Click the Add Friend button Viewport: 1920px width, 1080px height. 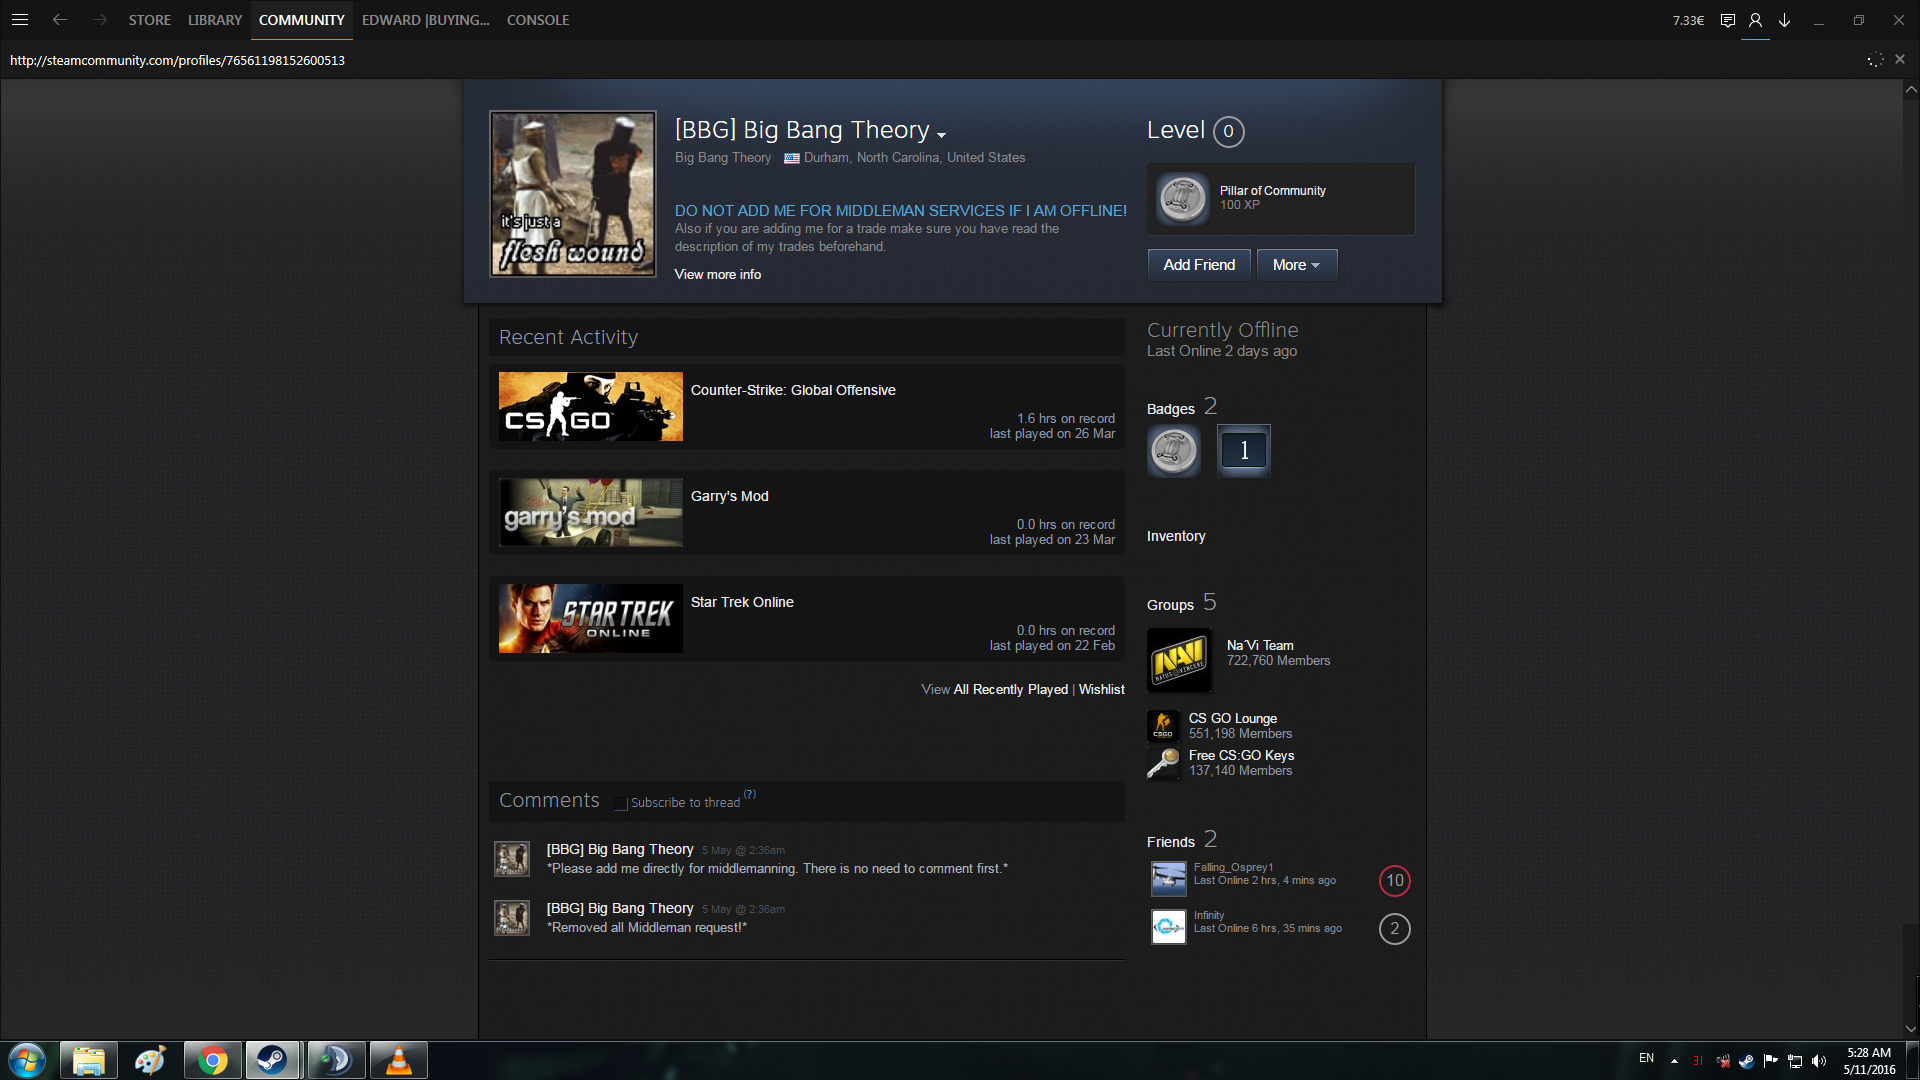pyautogui.click(x=1198, y=265)
